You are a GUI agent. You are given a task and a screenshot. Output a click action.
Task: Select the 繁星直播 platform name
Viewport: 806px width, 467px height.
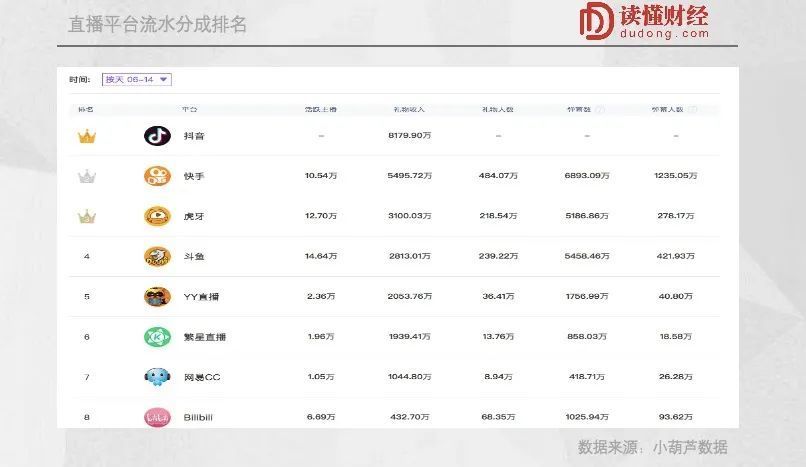click(x=205, y=337)
